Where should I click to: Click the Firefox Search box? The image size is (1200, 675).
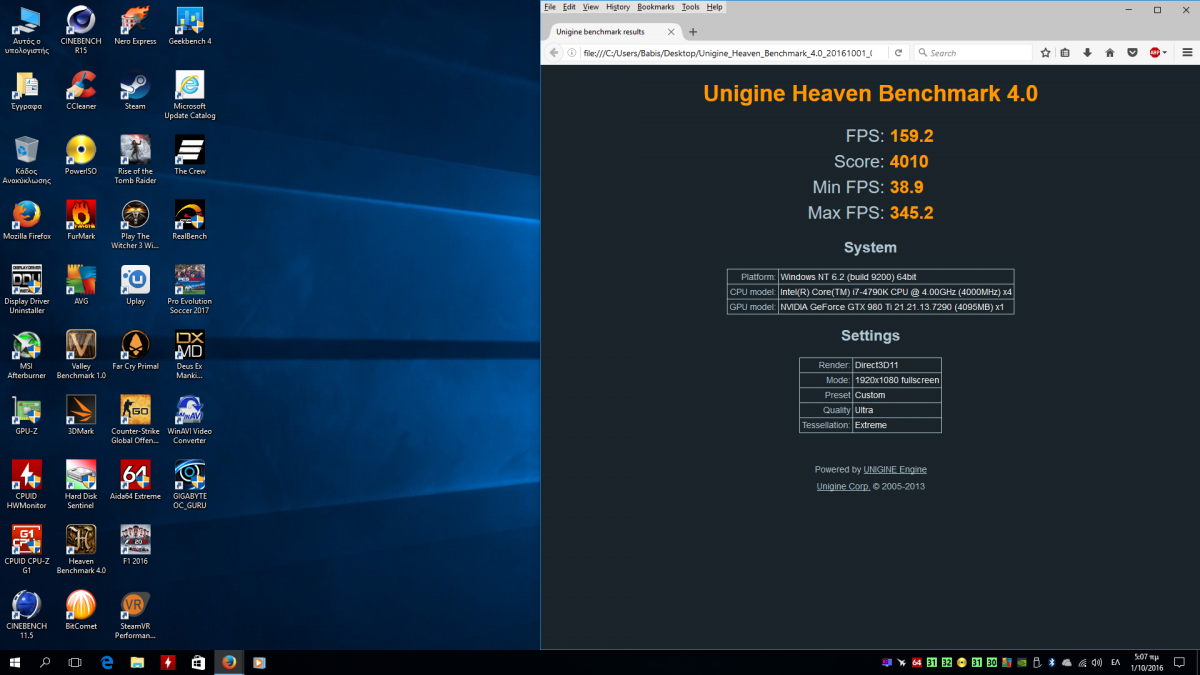973,53
